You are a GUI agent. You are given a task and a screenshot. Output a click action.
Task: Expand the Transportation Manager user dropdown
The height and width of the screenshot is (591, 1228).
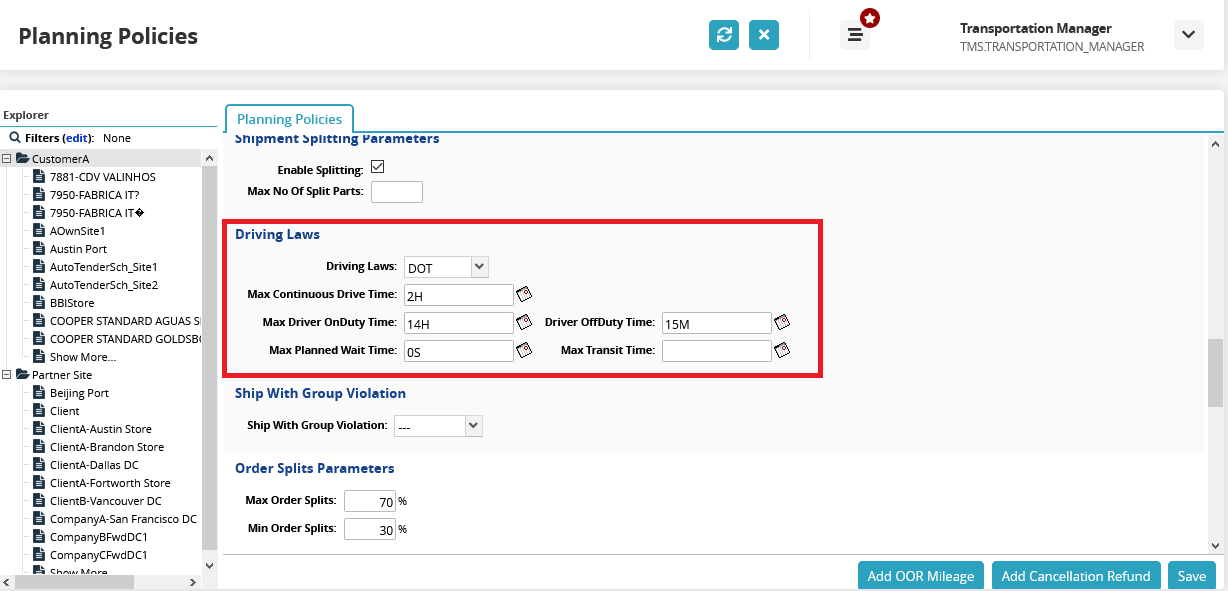click(1188, 35)
